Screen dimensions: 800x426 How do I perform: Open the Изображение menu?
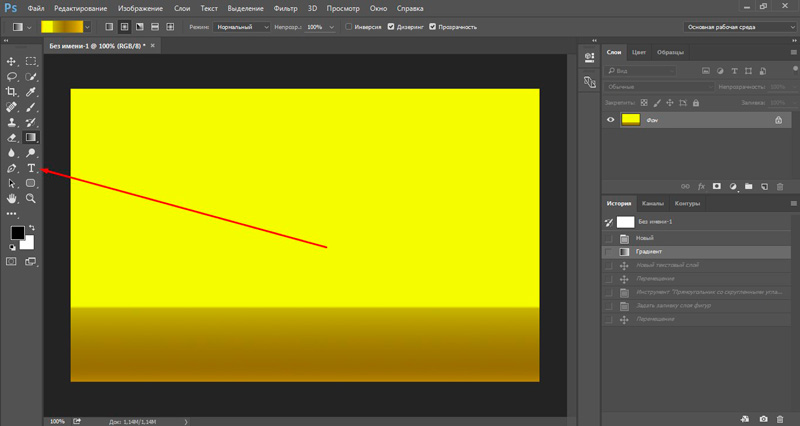(140, 8)
